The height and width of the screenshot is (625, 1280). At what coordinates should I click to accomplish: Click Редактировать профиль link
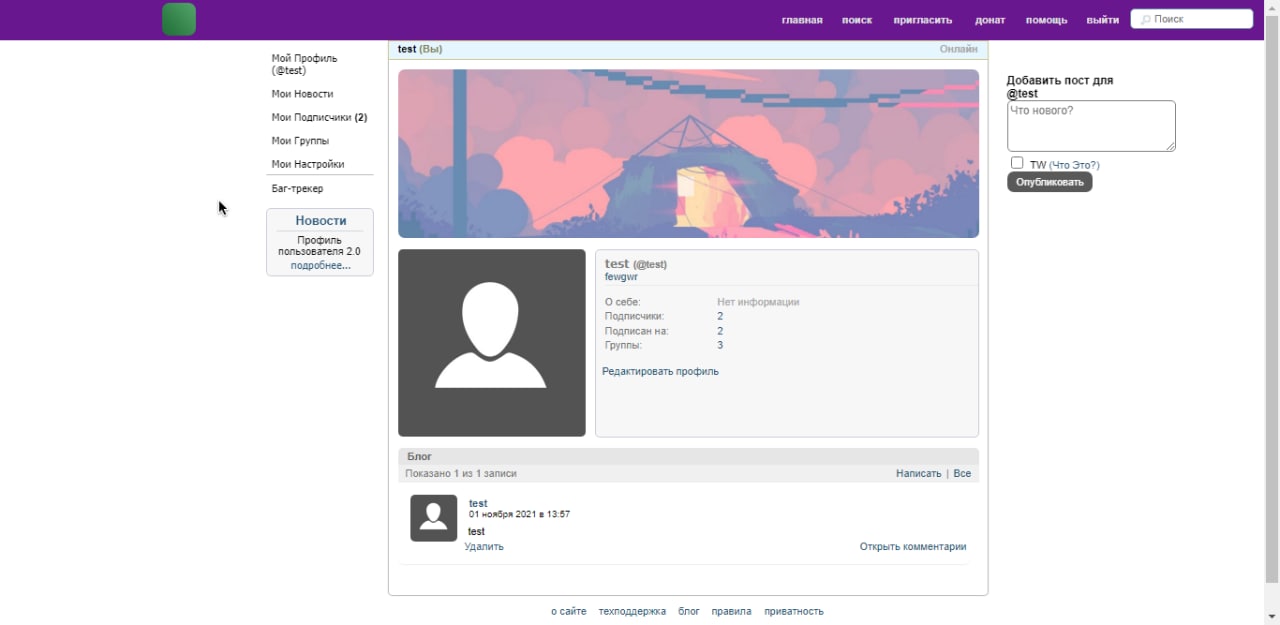[x=660, y=372]
